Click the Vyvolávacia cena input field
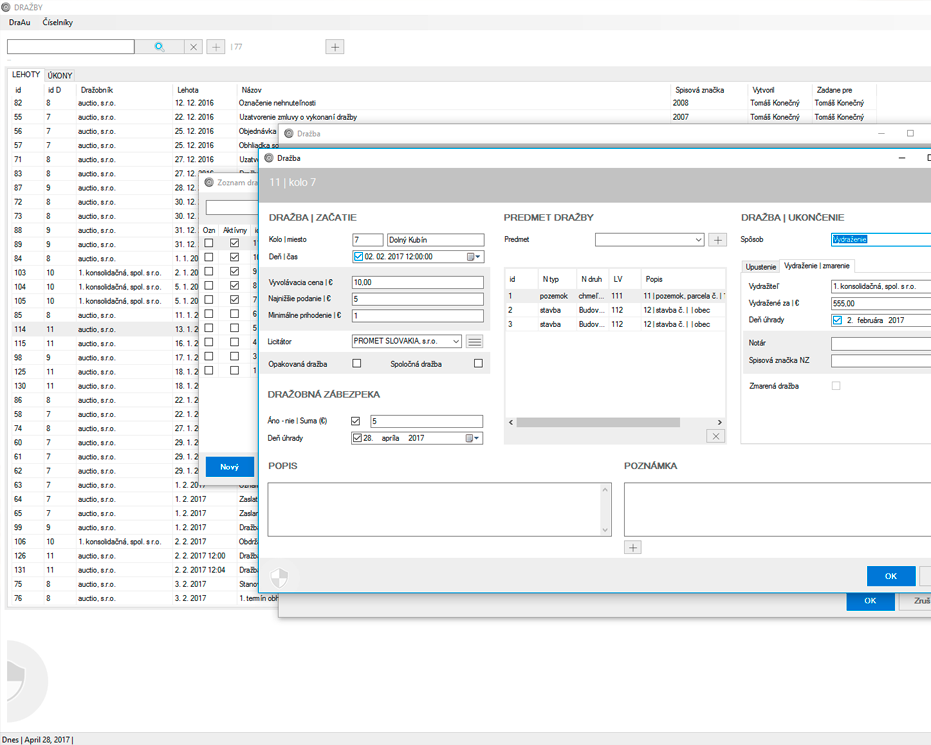The width and height of the screenshot is (931, 745). 417,283
